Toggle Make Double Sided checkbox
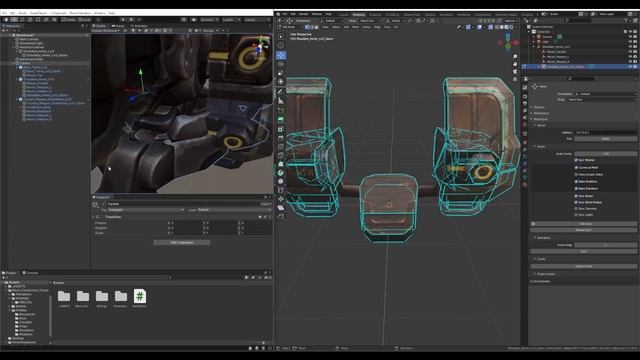640x360 pixels. (x=576, y=174)
